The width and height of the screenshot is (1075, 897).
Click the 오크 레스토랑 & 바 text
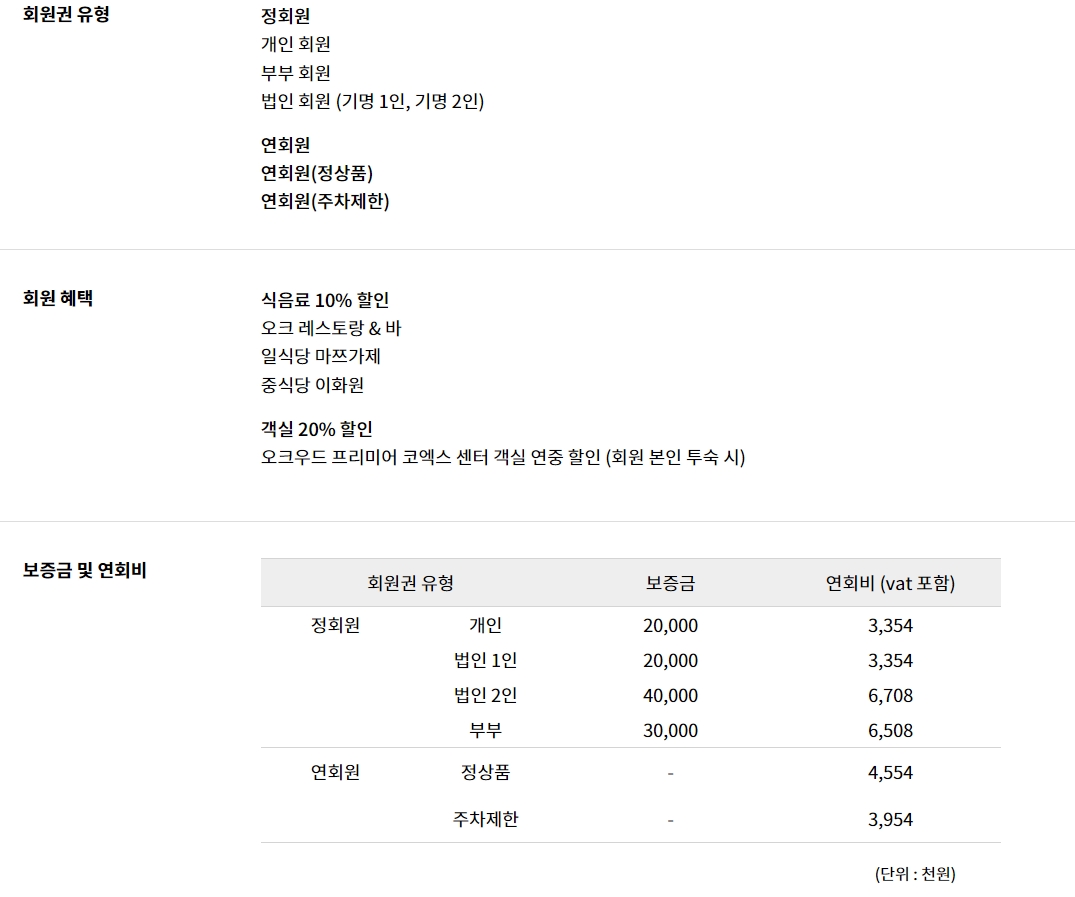(x=331, y=328)
